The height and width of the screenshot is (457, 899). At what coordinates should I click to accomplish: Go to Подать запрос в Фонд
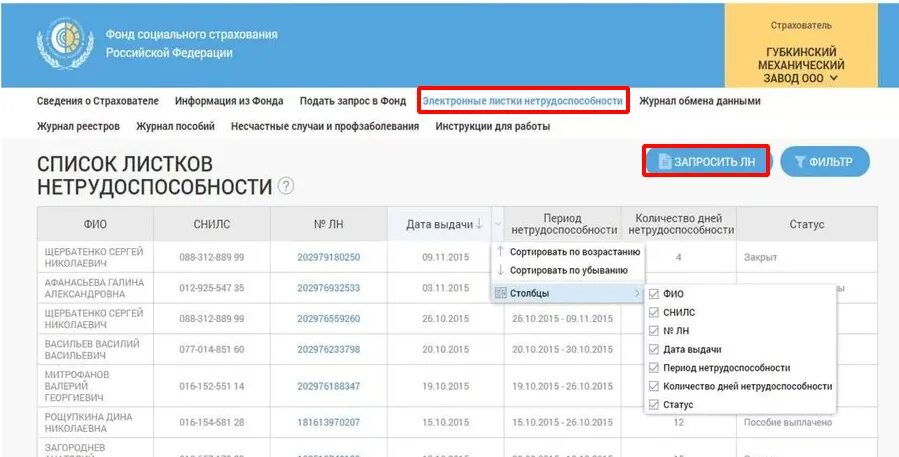coord(353,101)
